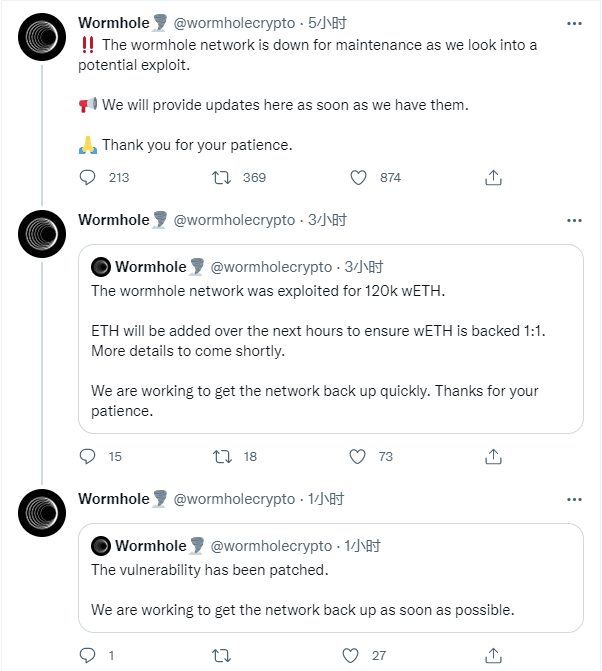This screenshot has width=602, height=671.
Task: Like the tweet with 73 likes
Action: (x=359, y=456)
